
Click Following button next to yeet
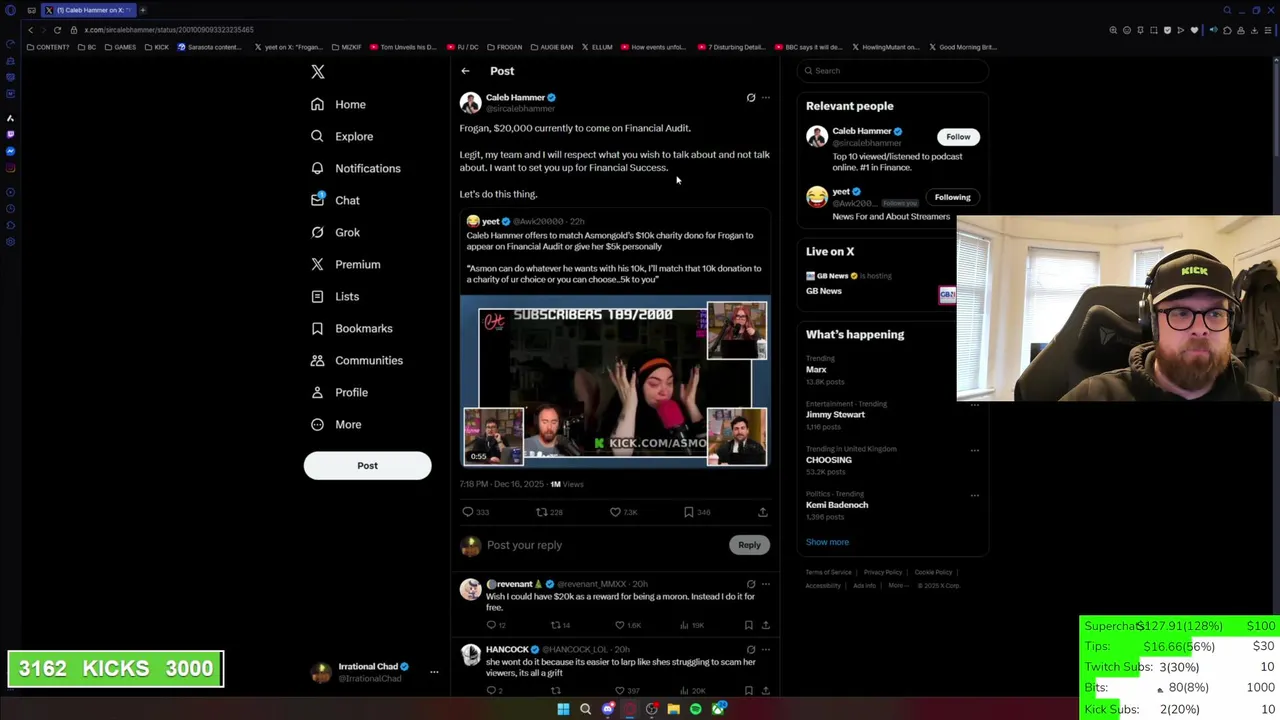click(x=952, y=197)
